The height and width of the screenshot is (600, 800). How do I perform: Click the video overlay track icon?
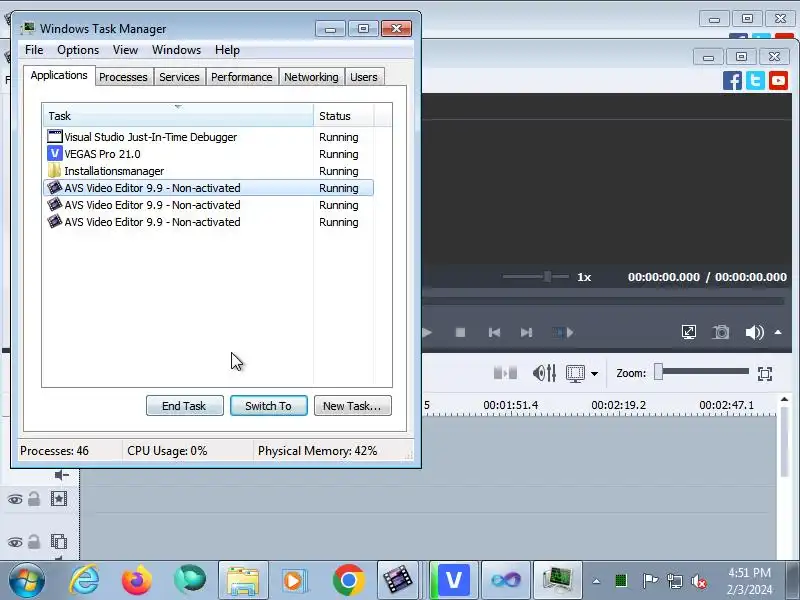pyautogui.click(x=59, y=541)
